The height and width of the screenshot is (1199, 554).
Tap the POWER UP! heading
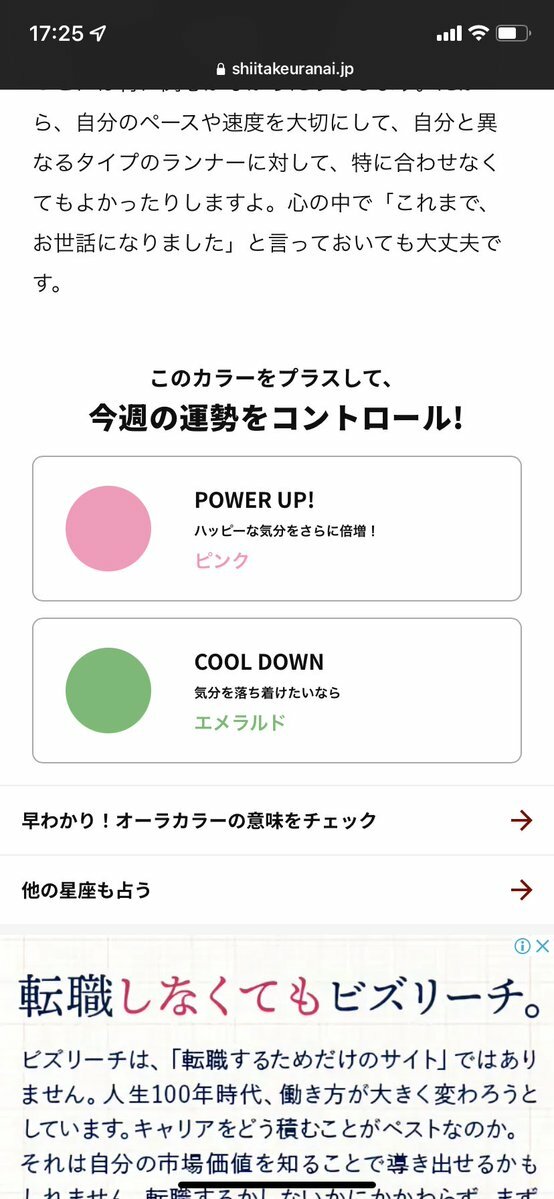point(255,500)
